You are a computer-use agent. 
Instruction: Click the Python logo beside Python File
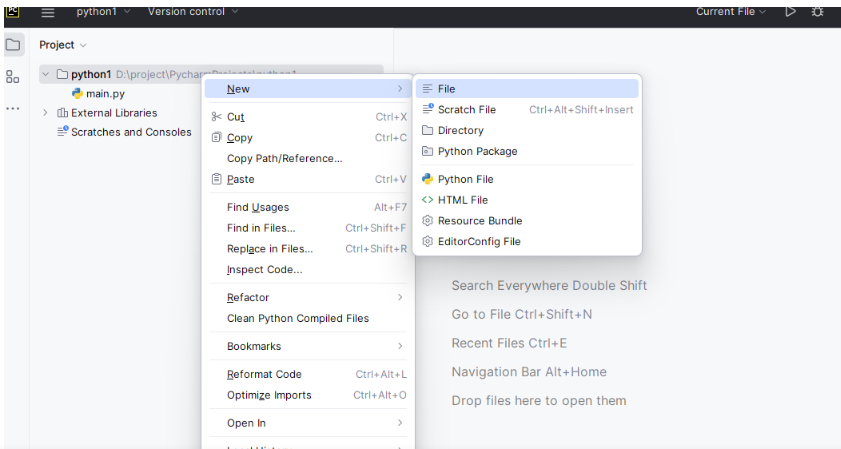[x=427, y=179]
